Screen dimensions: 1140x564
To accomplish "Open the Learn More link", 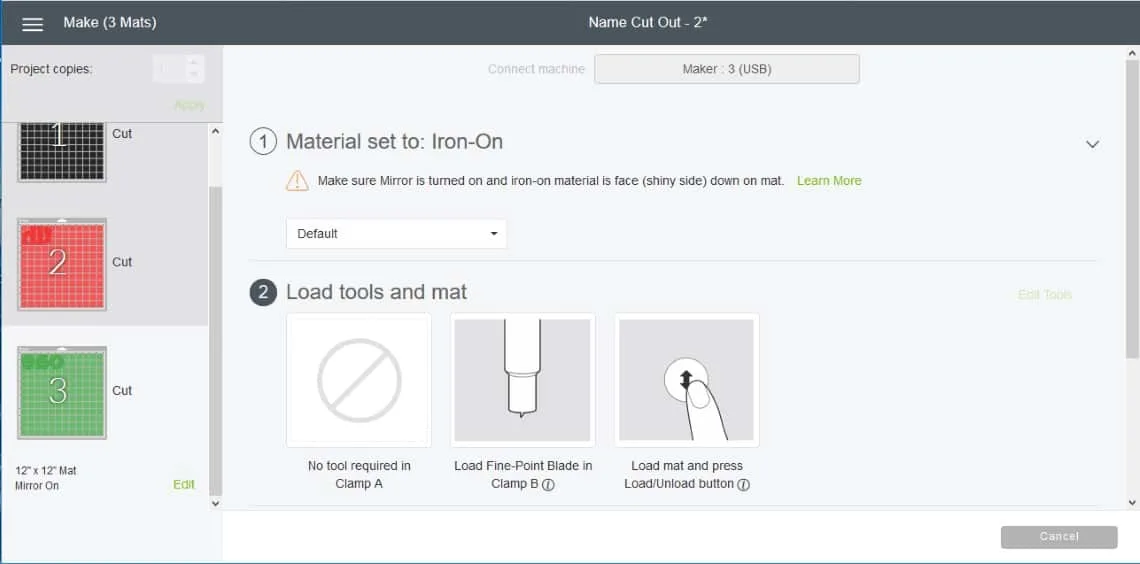I will pyautogui.click(x=829, y=180).
